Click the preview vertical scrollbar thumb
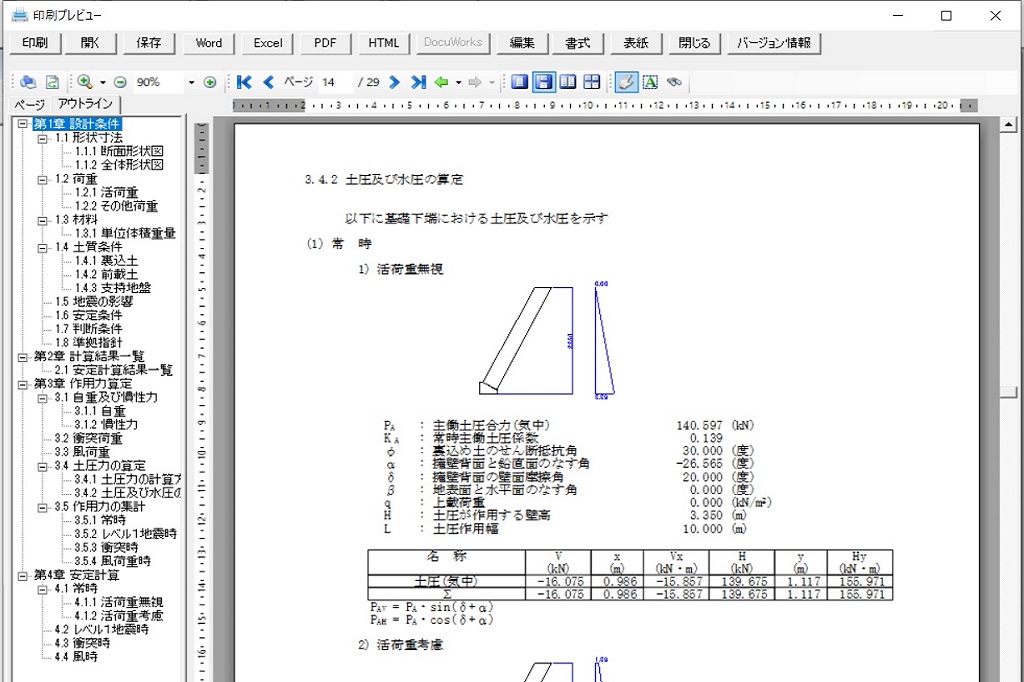 pos(1008,391)
